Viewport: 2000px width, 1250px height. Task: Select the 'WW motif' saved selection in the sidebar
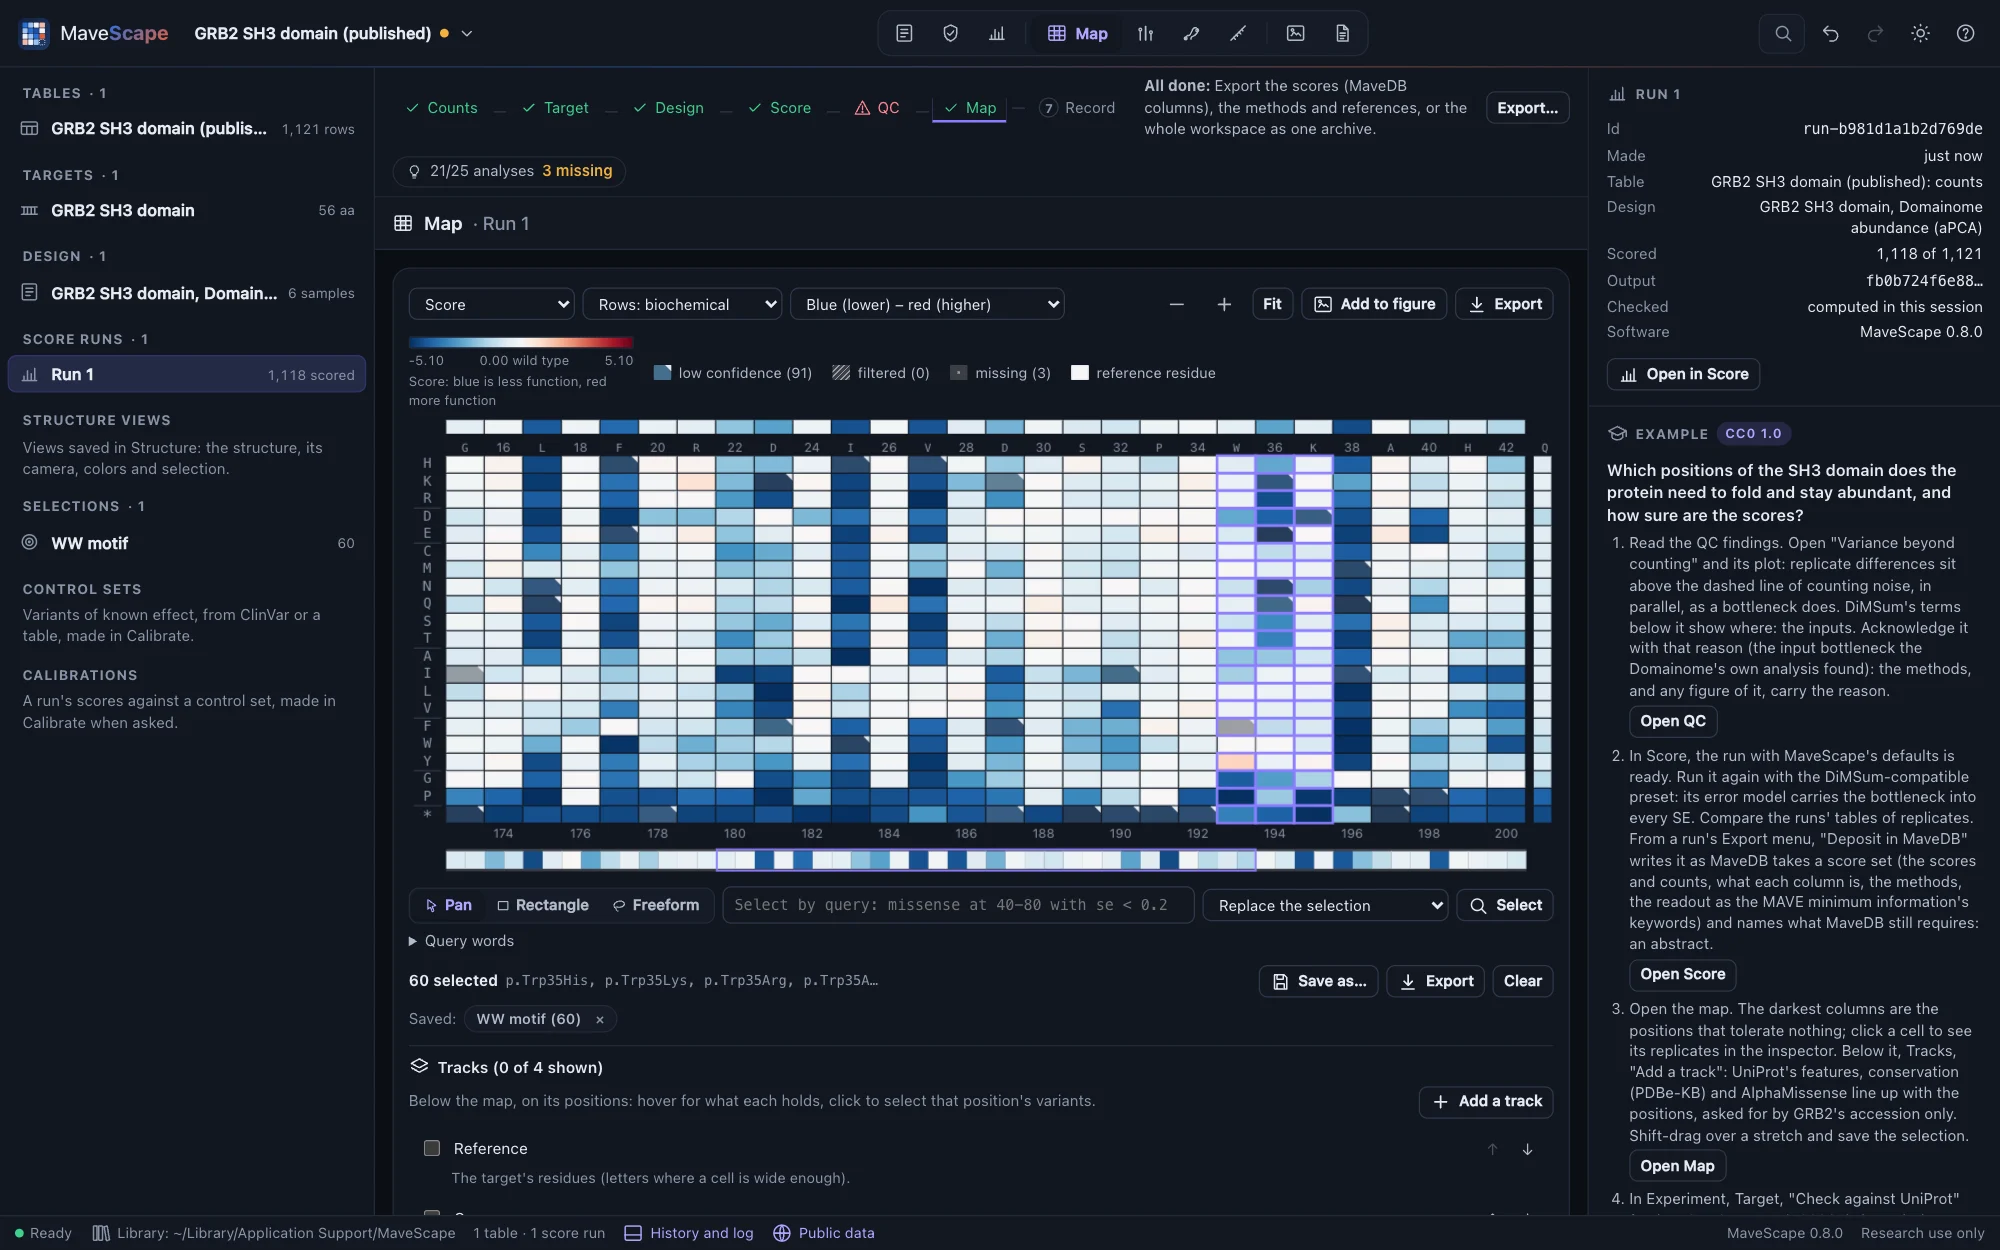coord(187,544)
